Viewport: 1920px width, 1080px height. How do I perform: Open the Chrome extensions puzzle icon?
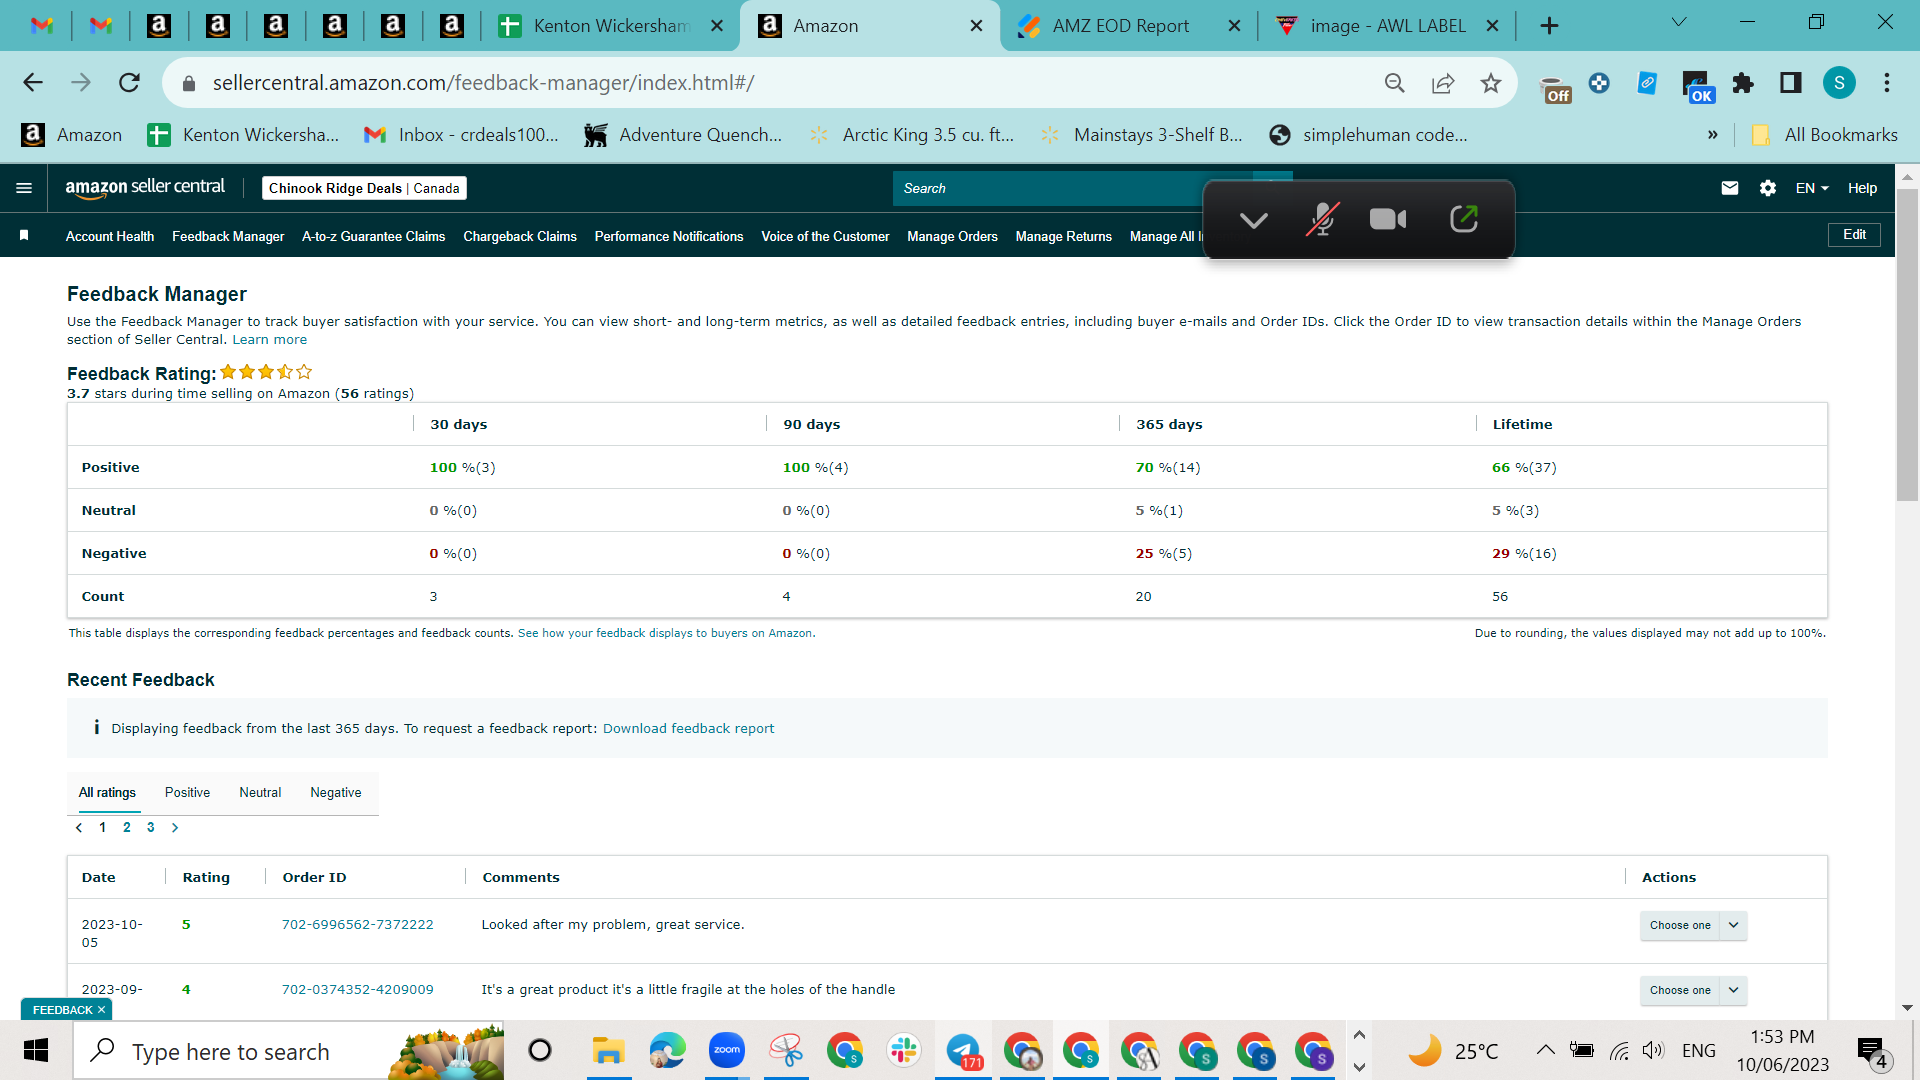pyautogui.click(x=1743, y=83)
